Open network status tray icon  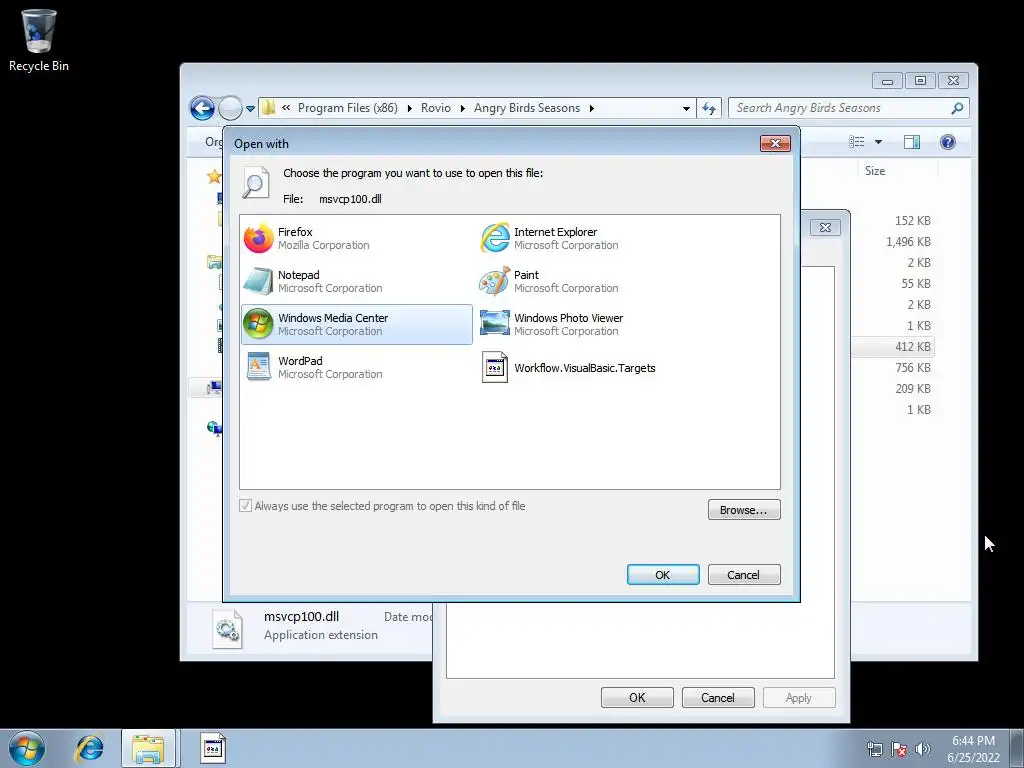(x=874, y=749)
